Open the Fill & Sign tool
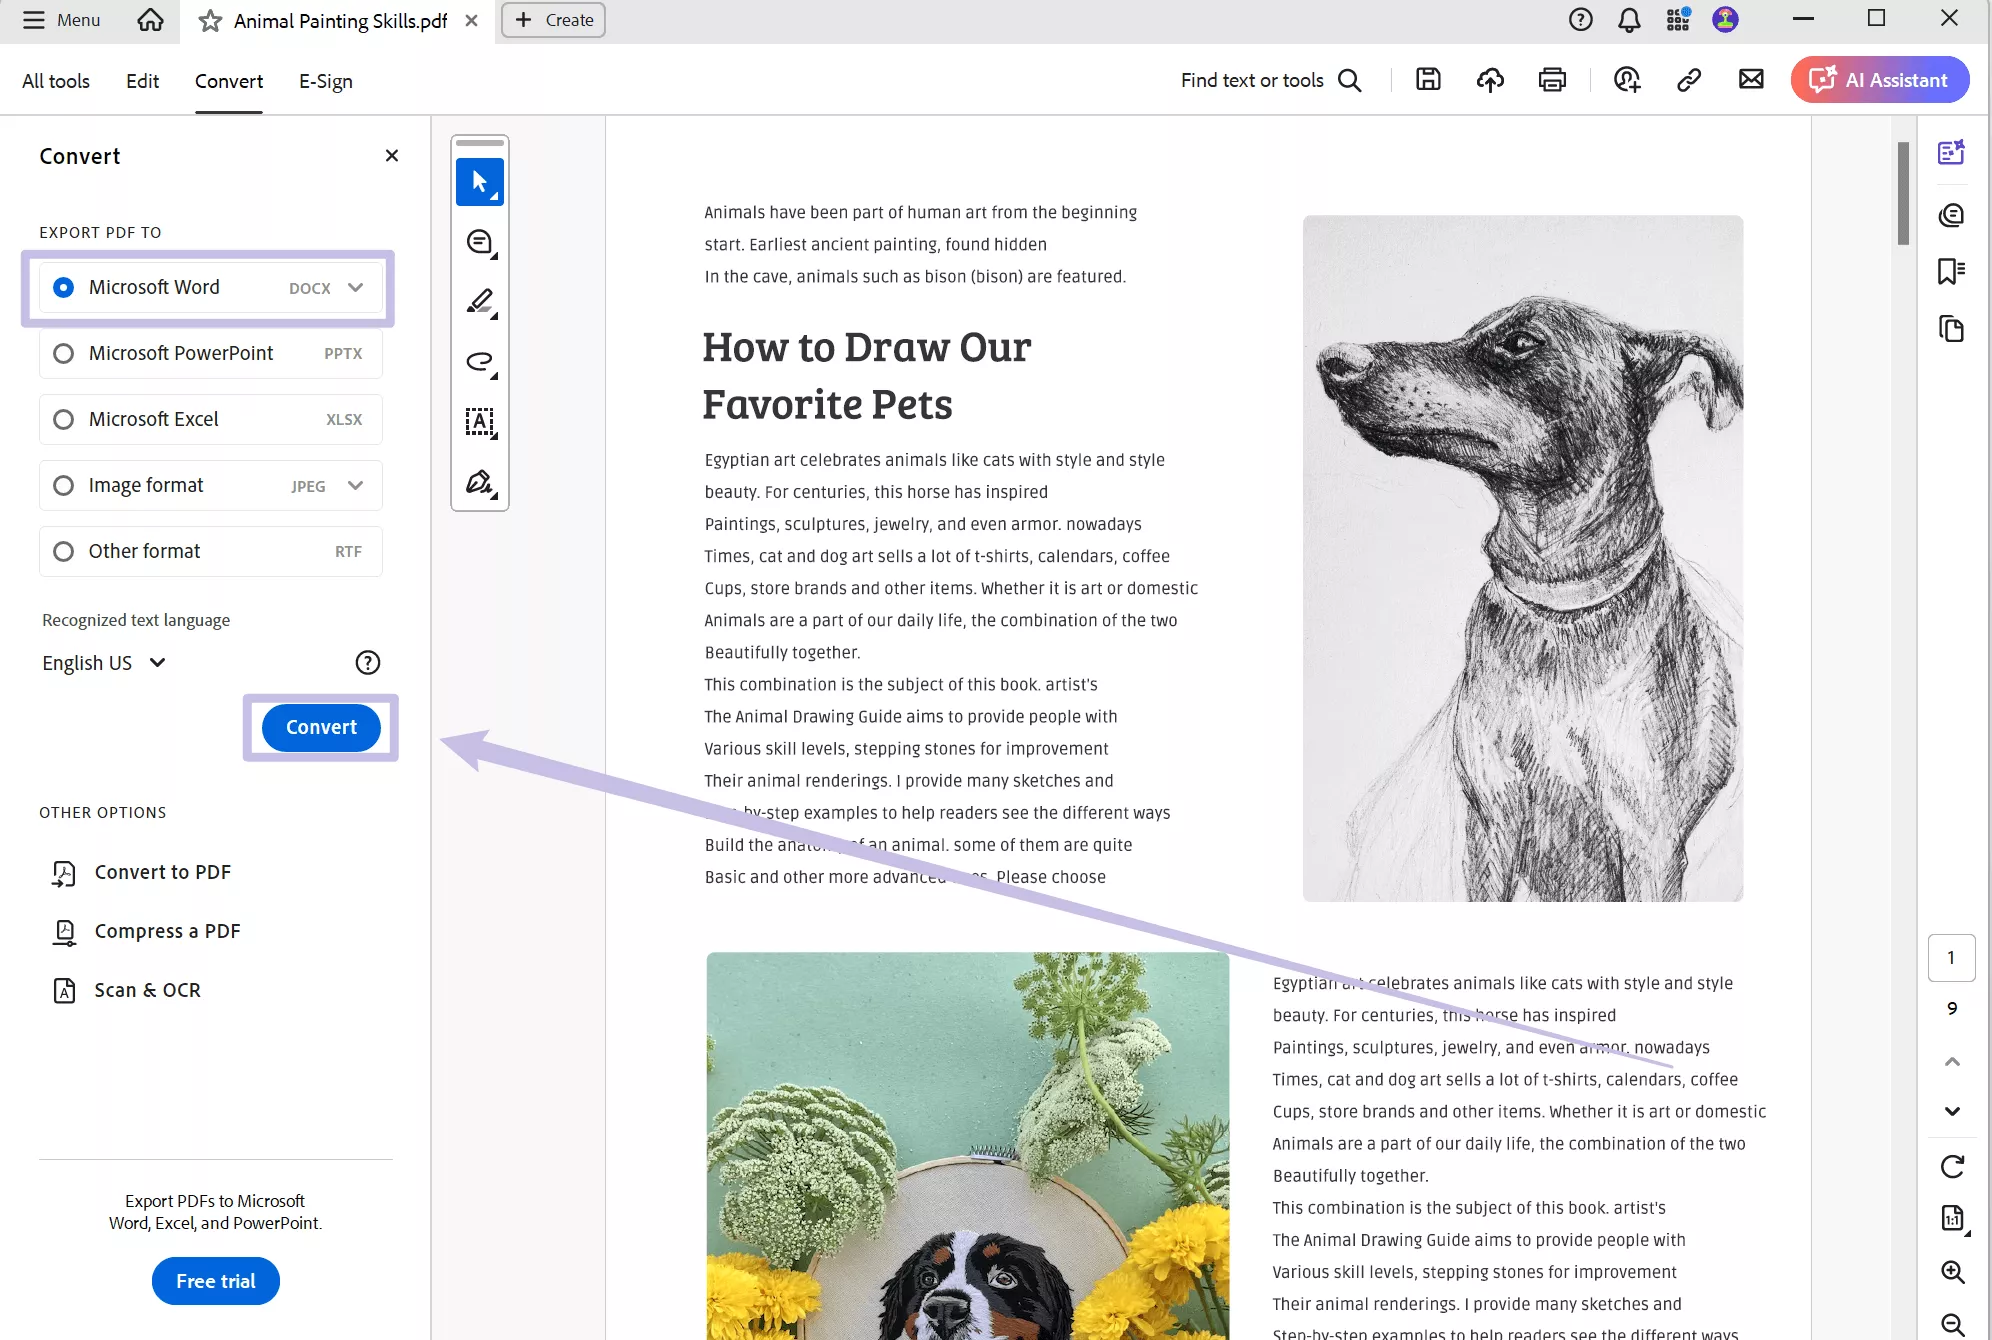The height and width of the screenshot is (1340, 1992). pyautogui.click(x=479, y=483)
